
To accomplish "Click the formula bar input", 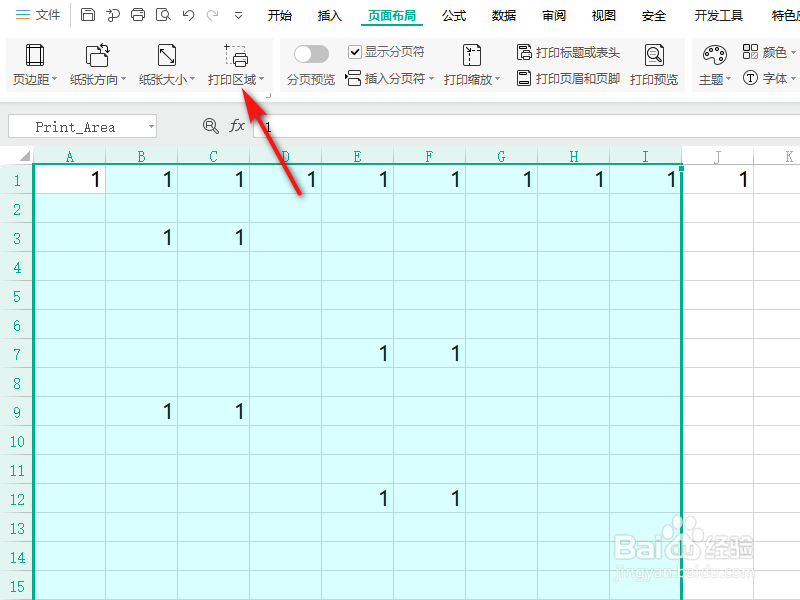I will click(527, 126).
